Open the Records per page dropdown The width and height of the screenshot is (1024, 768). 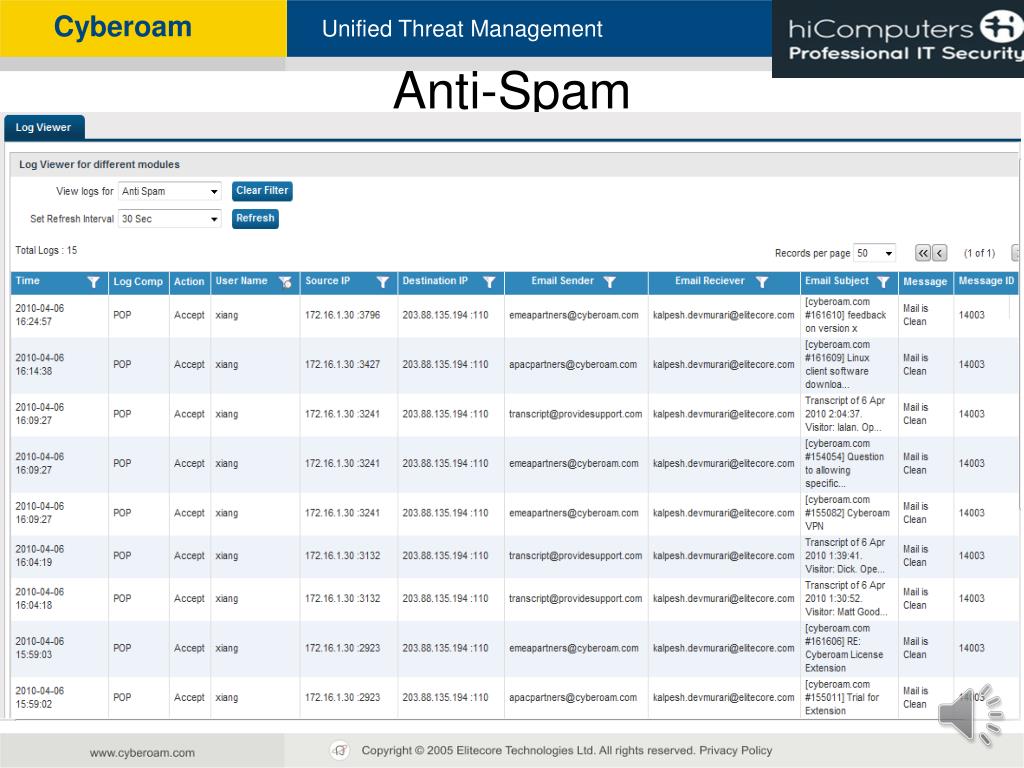pyautogui.click(x=874, y=253)
